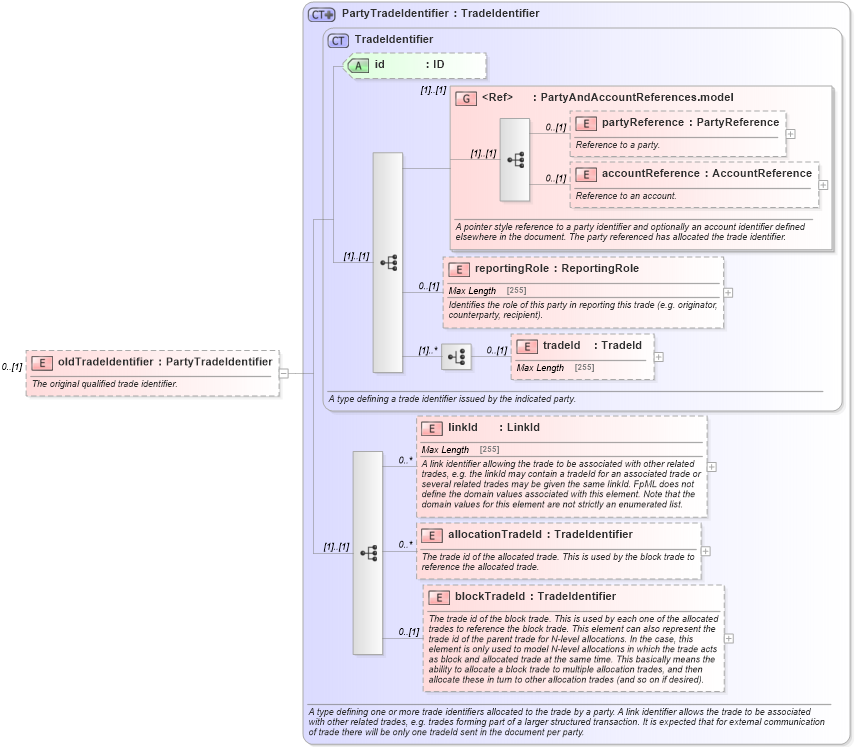855x747 pixels.
Task: Click the CT icon next to TradeIdentifier
Action: 338,41
